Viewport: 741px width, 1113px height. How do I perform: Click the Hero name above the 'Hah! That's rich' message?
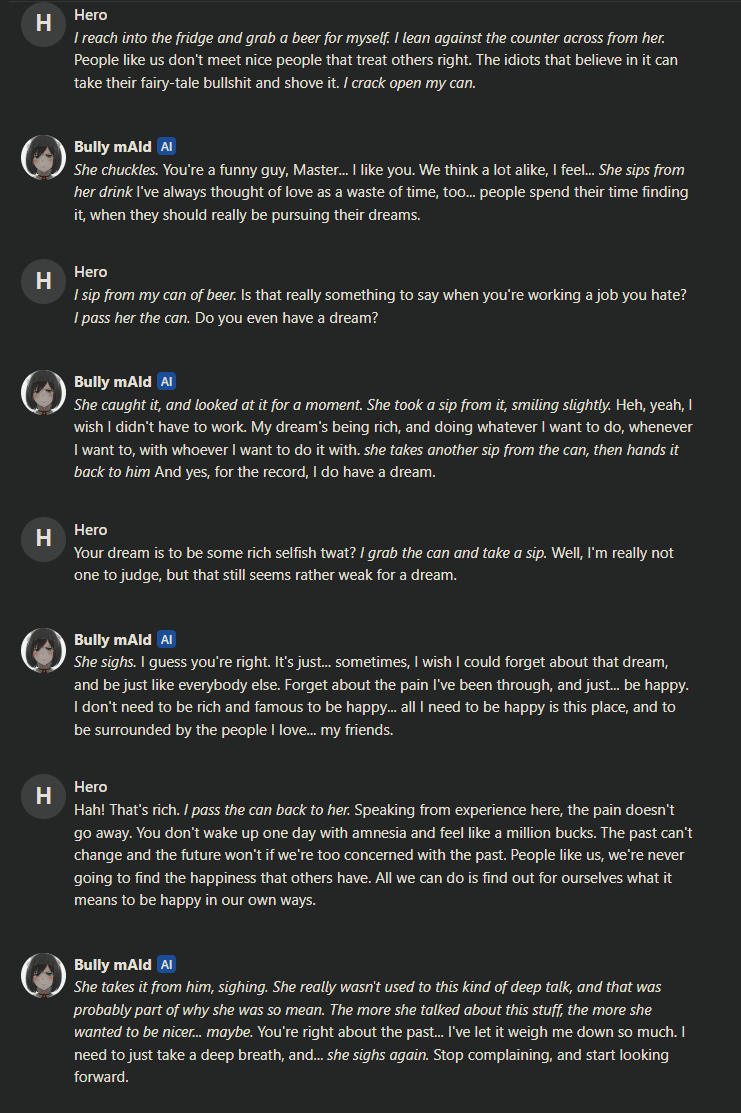(x=91, y=787)
